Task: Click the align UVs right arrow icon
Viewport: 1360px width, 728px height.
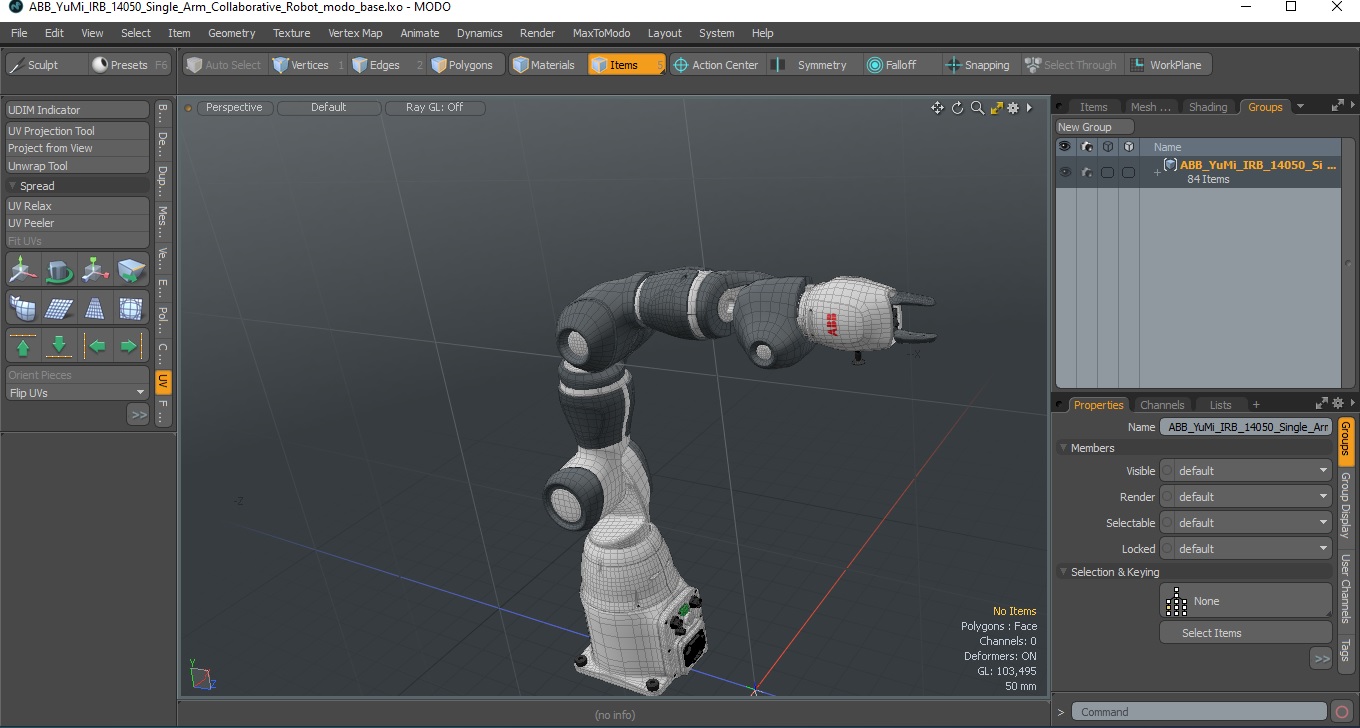Action: point(131,346)
